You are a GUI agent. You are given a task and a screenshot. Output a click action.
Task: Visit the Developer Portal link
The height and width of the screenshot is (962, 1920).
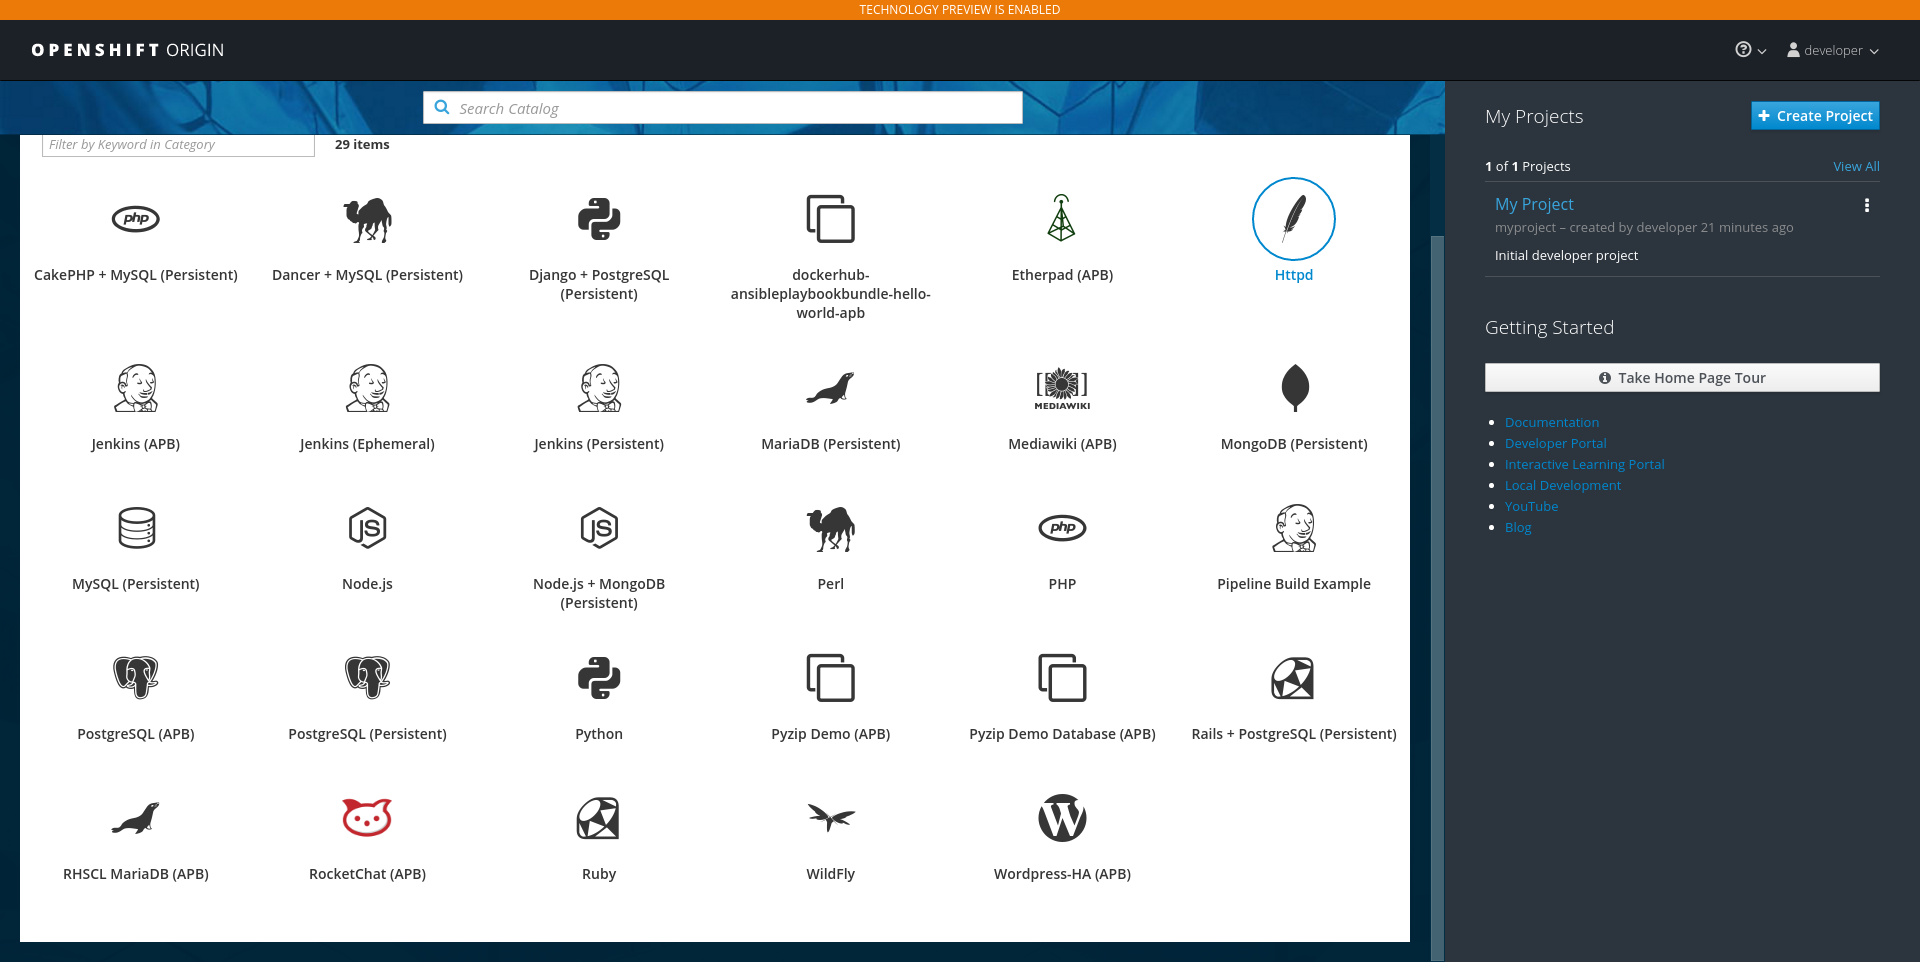[x=1556, y=444]
